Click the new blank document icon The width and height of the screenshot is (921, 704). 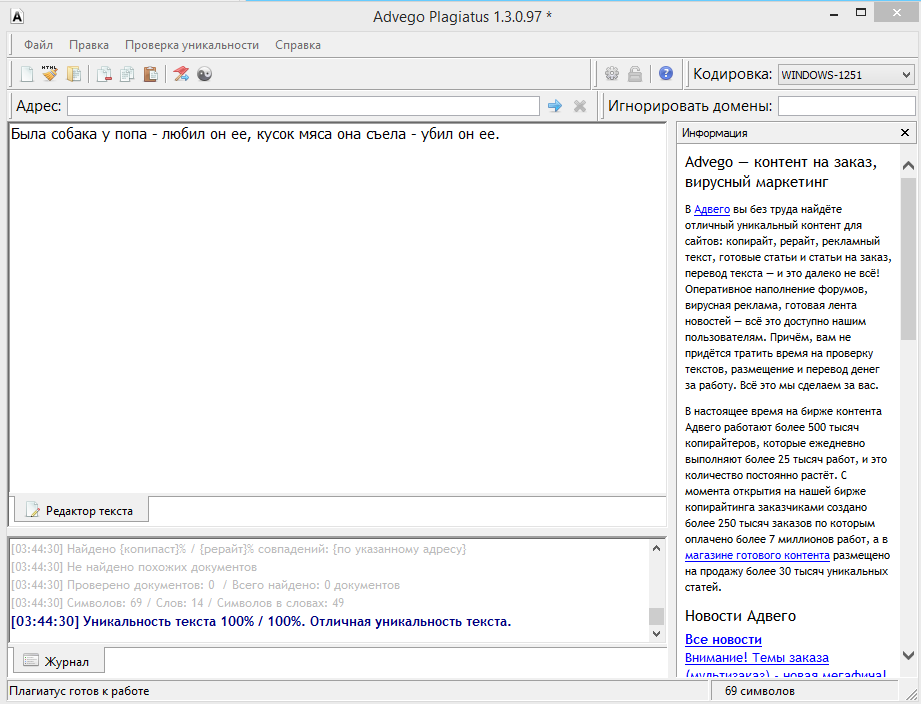click(x=27, y=74)
